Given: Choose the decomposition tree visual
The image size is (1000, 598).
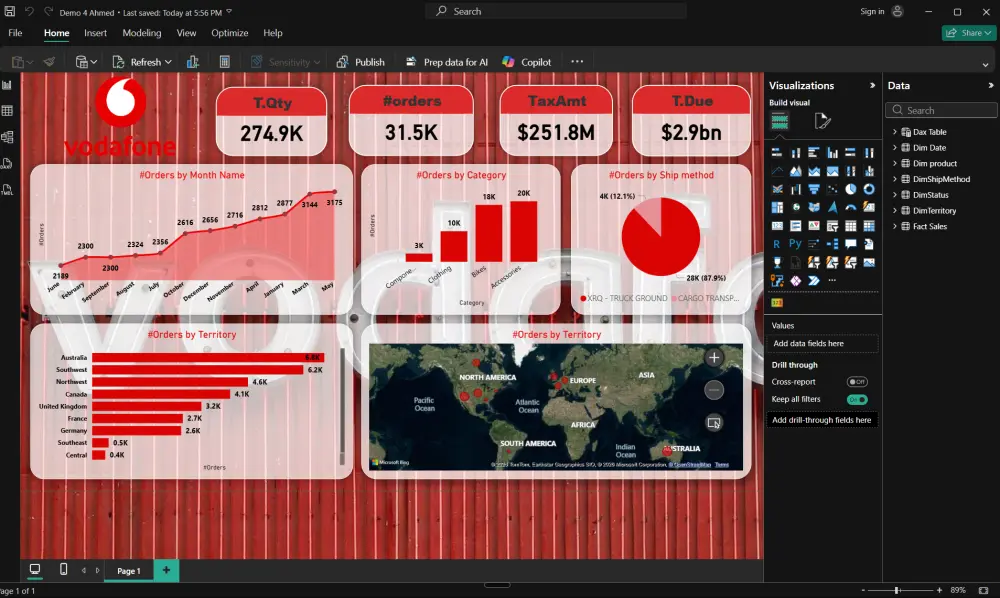Looking at the screenshot, I should (x=832, y=244).
